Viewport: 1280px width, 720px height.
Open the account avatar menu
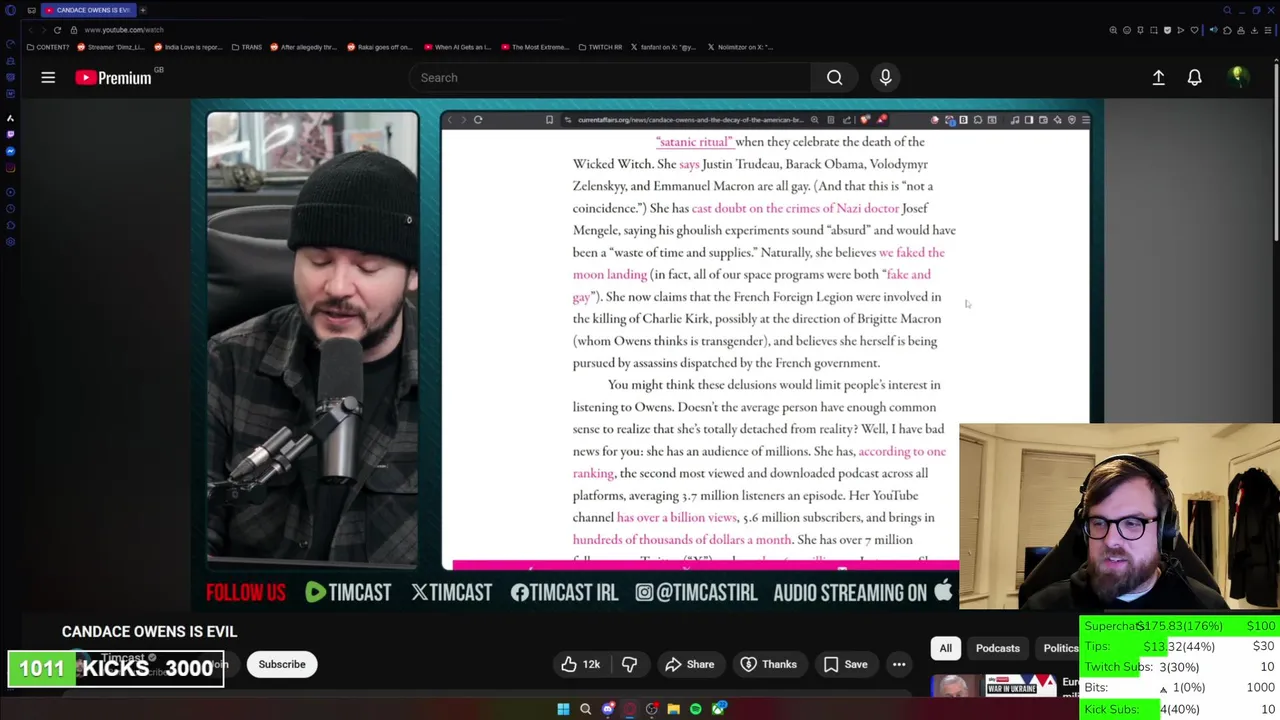[1237, 77]
